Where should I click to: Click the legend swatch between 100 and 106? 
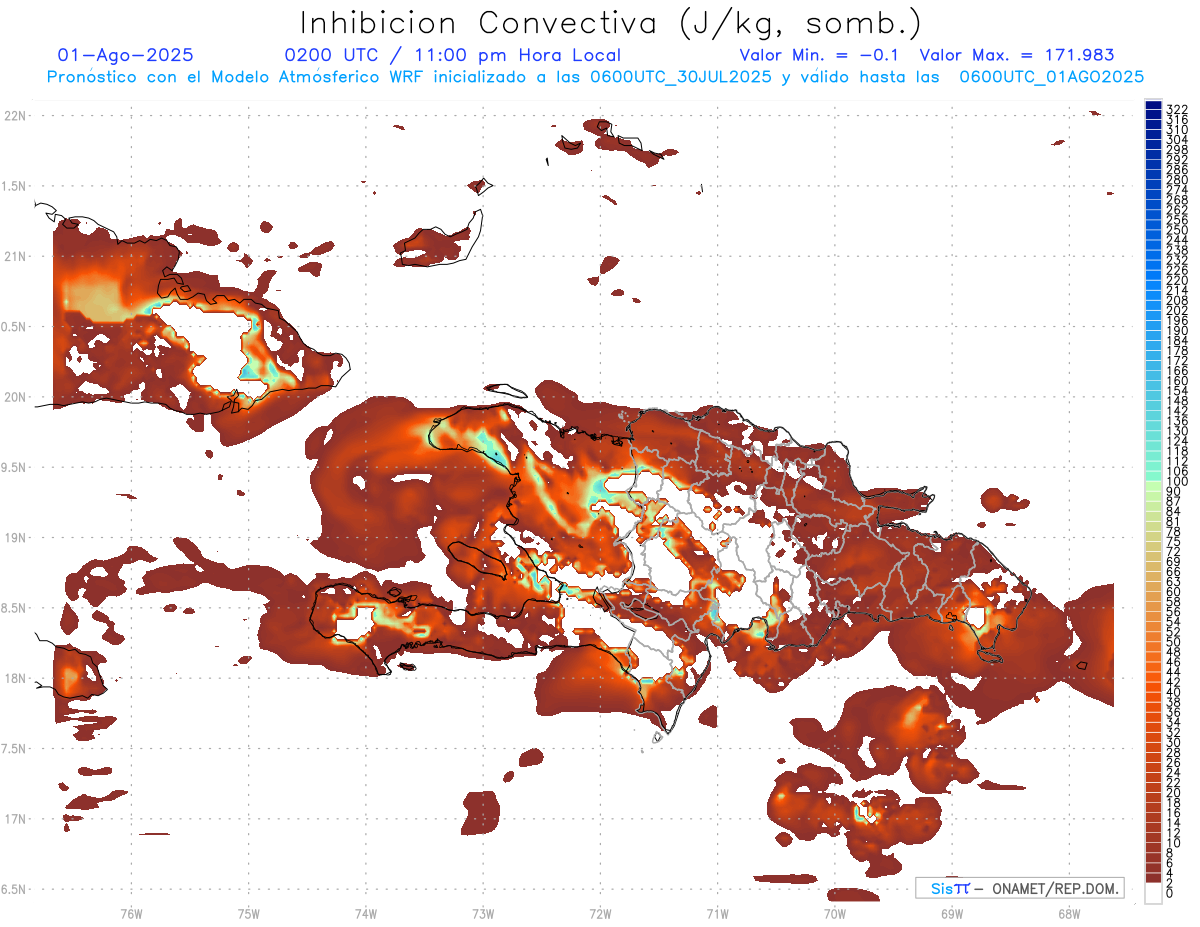1153,476
